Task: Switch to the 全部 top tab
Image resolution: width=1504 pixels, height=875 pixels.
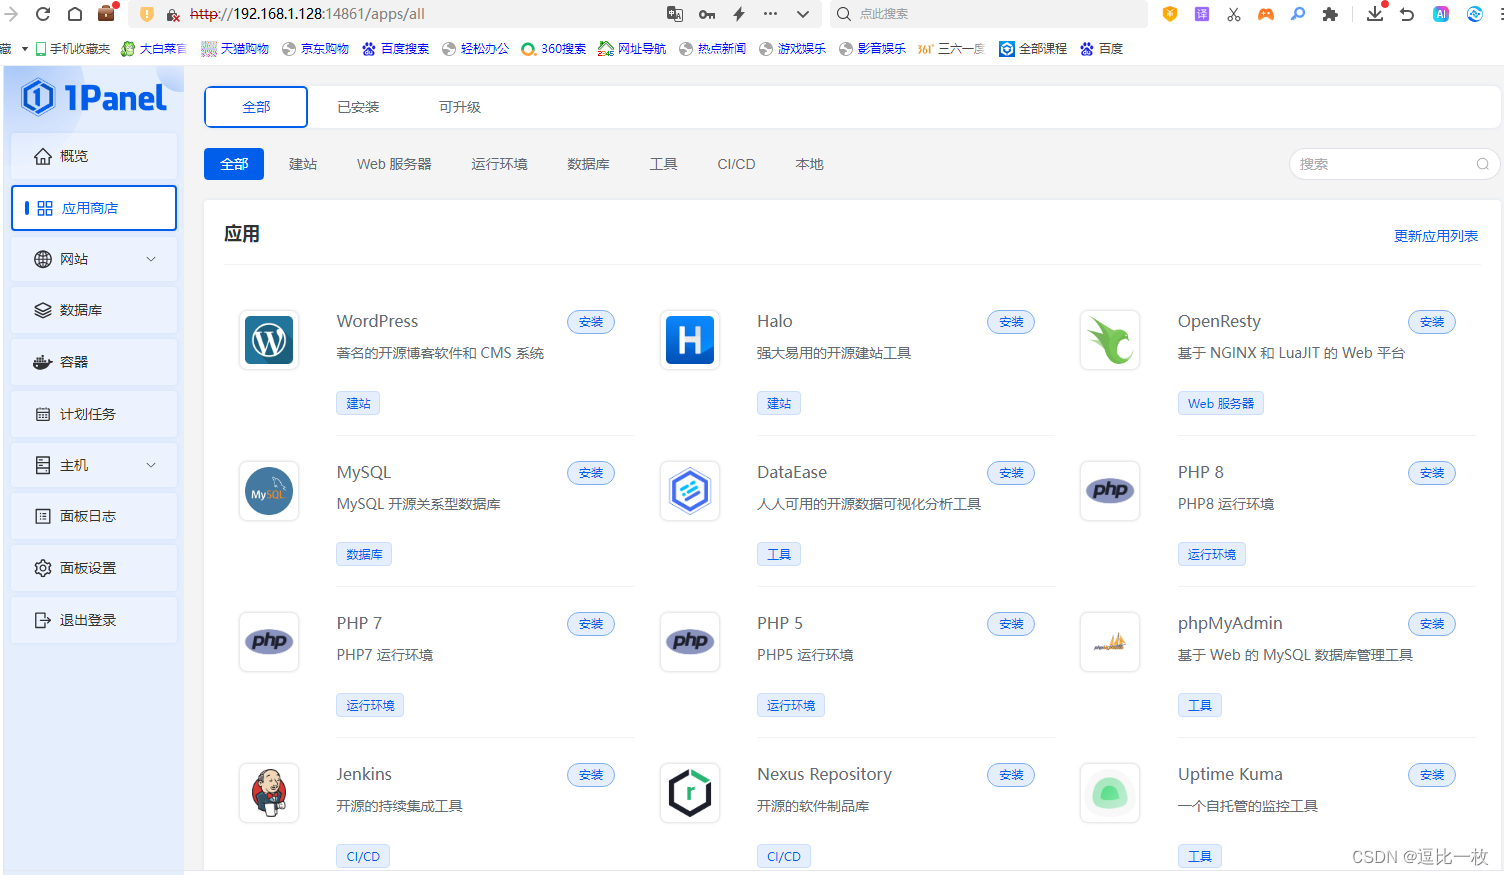Action: coord(256,107)
